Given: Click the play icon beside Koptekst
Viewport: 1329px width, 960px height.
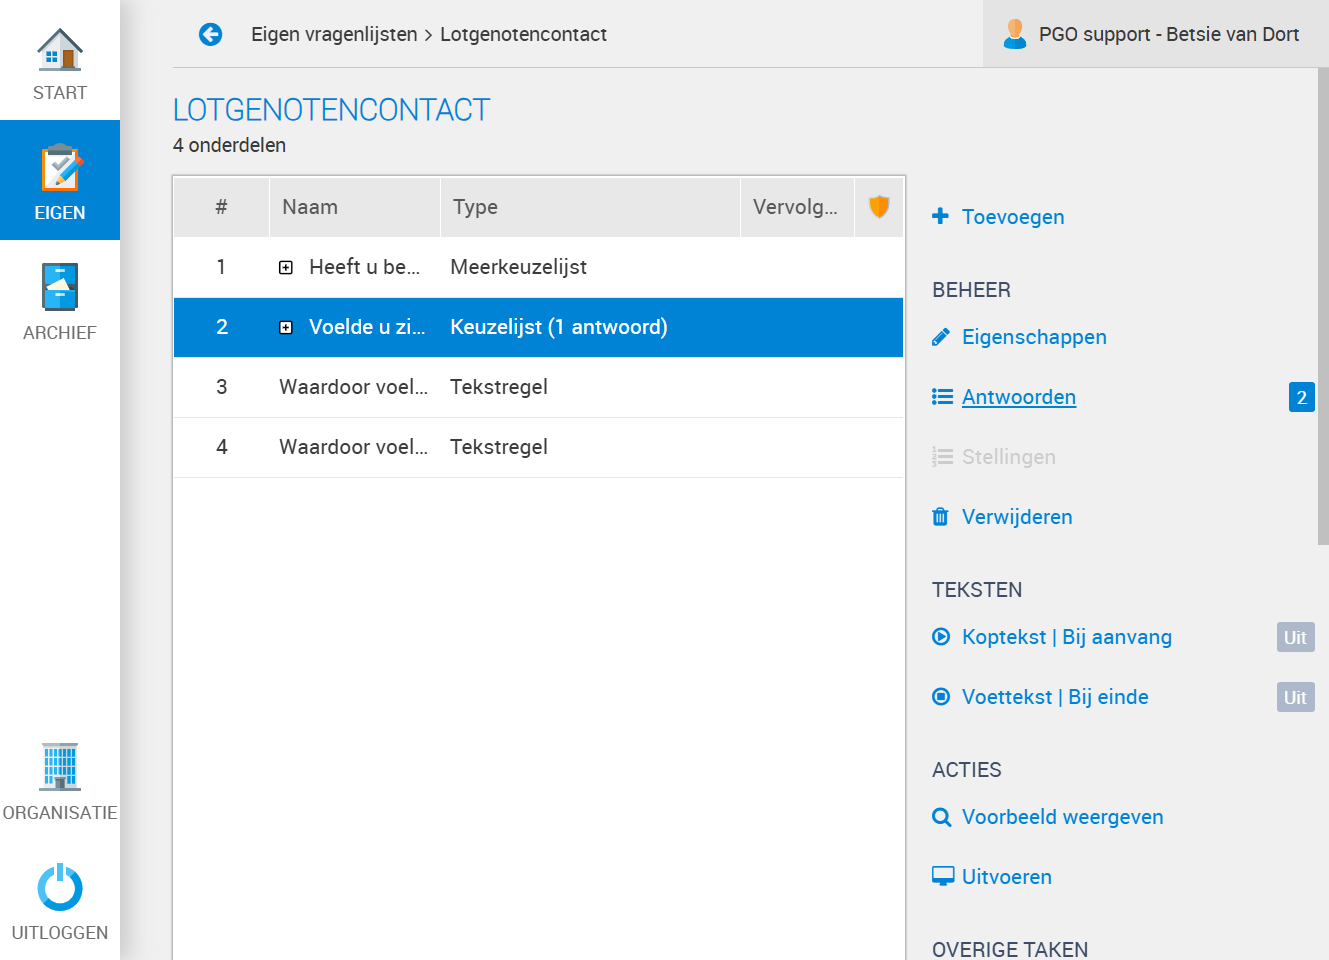Looking at the screenshot, I should (941, 637).
